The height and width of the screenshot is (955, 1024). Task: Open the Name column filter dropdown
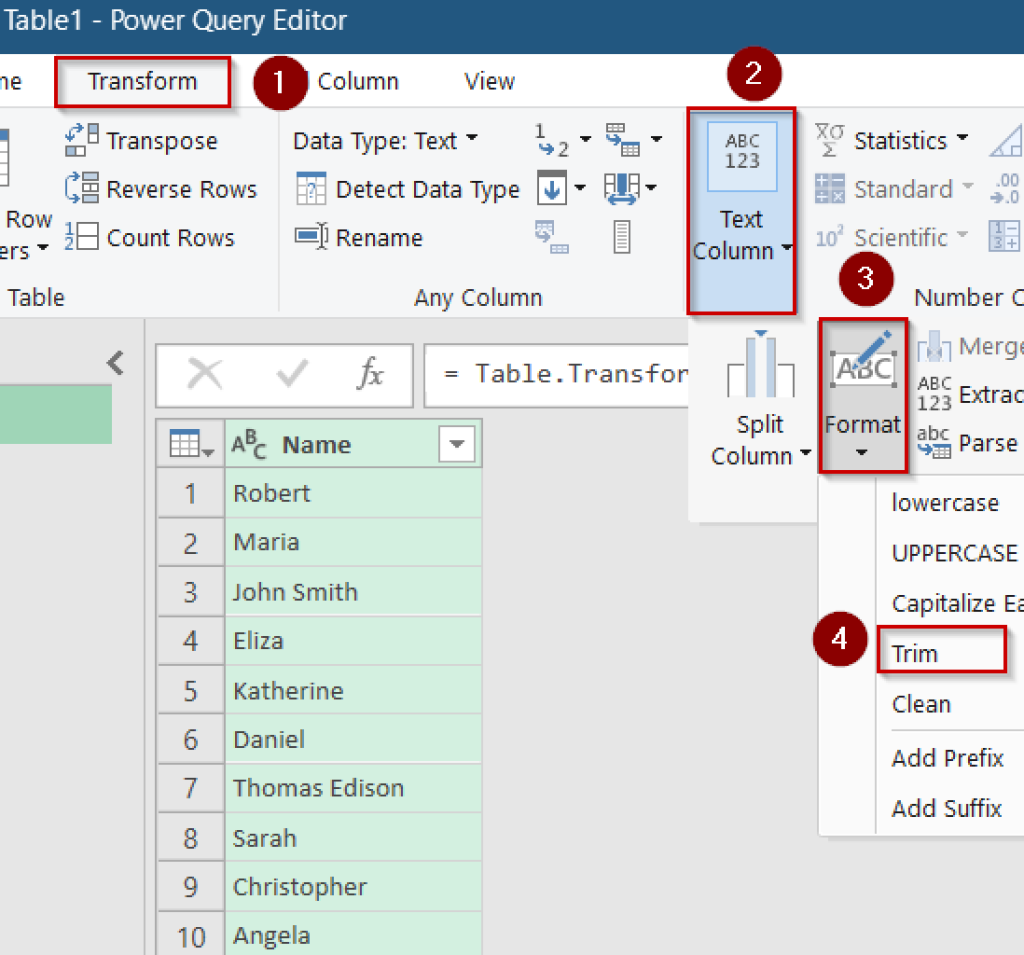click(456, 443)
